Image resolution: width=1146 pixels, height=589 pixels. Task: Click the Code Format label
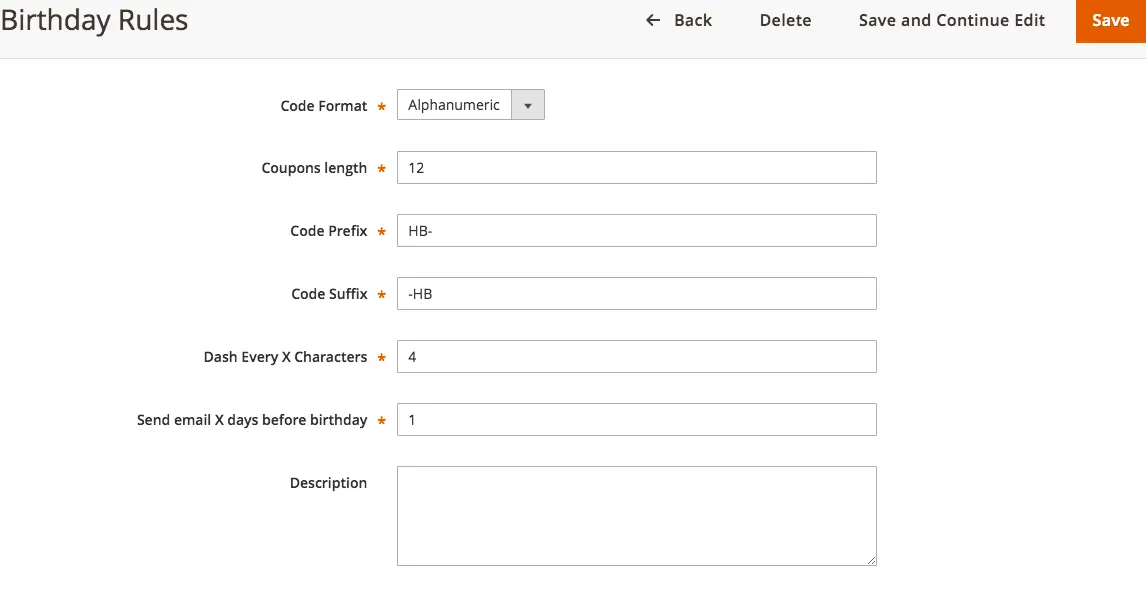pyautogui.click(x=324, y=106)
